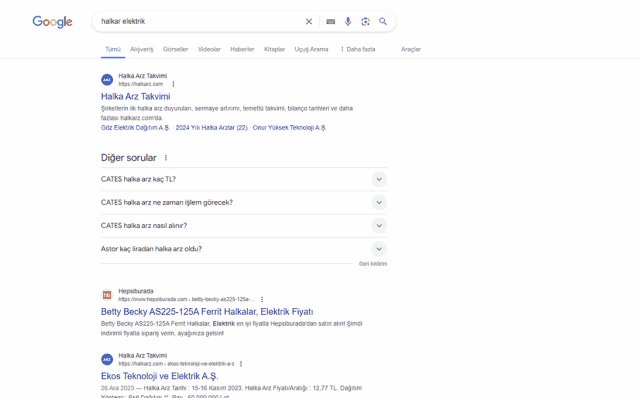Screen dimensions: 640x398
Task: Switch to Görseller tab
Action: coord(176,49)
